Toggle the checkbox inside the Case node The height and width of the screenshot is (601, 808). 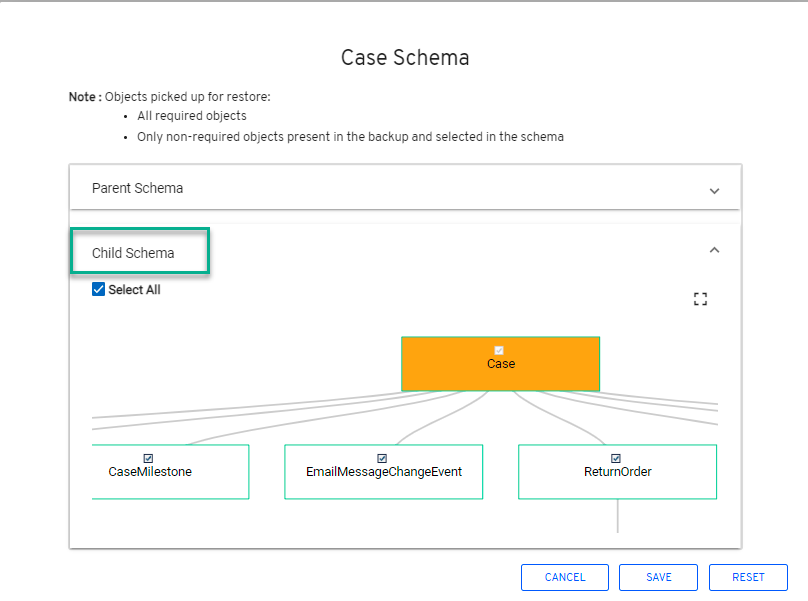[499, 350]
